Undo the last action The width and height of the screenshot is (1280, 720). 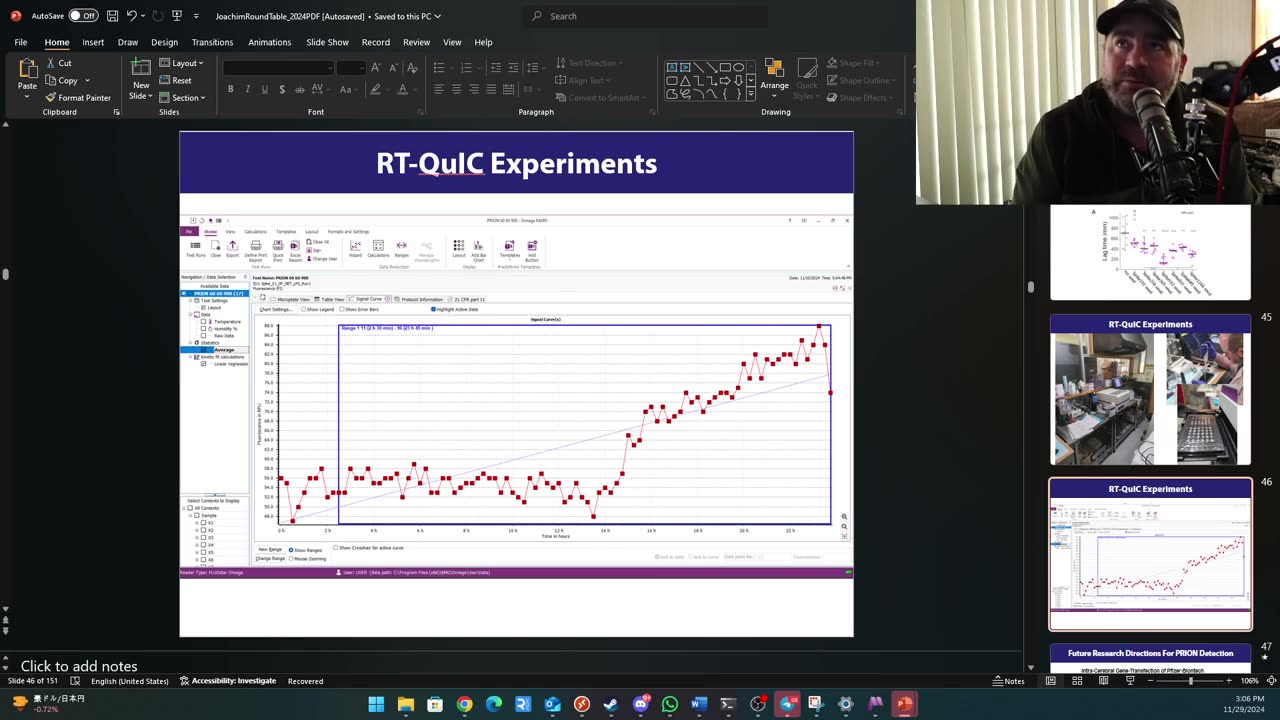click(131, 16)
